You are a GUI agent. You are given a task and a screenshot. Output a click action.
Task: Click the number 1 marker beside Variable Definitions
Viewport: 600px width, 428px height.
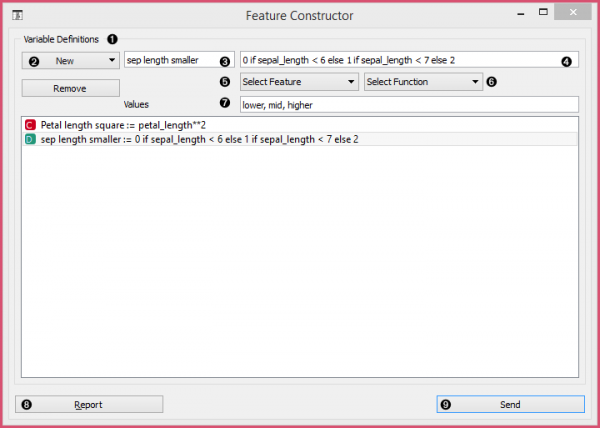tap(111, 39)
